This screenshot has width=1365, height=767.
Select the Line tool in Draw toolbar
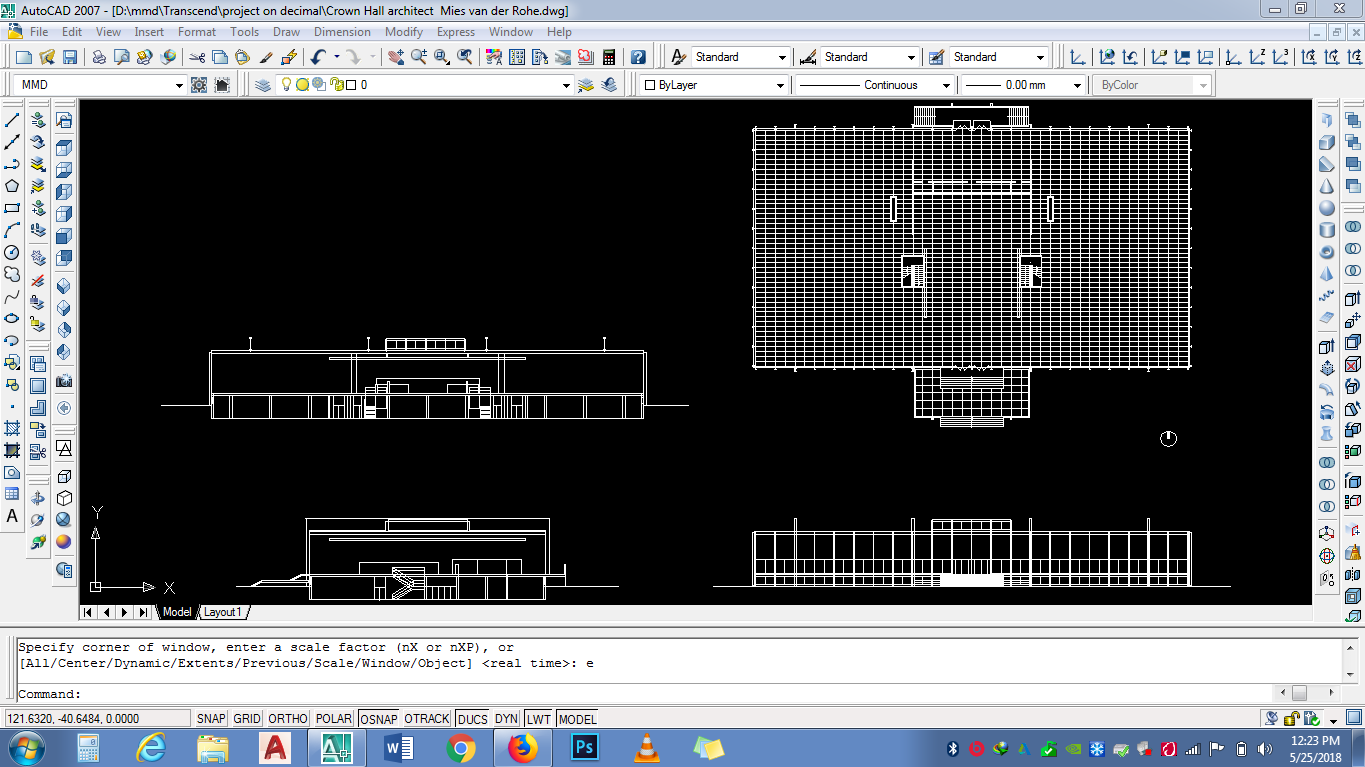tap(12, 119)
